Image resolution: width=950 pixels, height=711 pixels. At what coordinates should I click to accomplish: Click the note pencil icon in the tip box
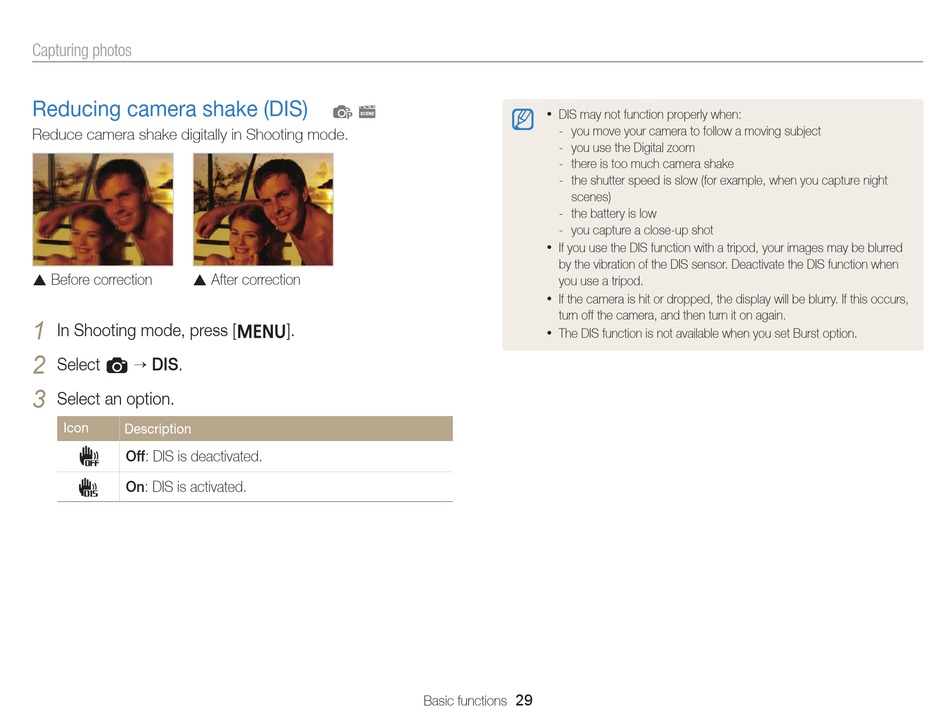click(523, 119)
